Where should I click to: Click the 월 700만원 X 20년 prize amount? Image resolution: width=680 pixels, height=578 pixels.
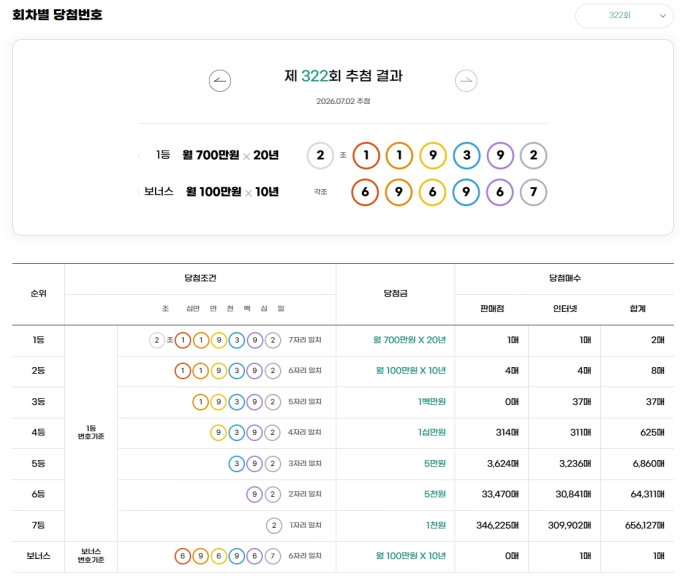click(409, 340)
